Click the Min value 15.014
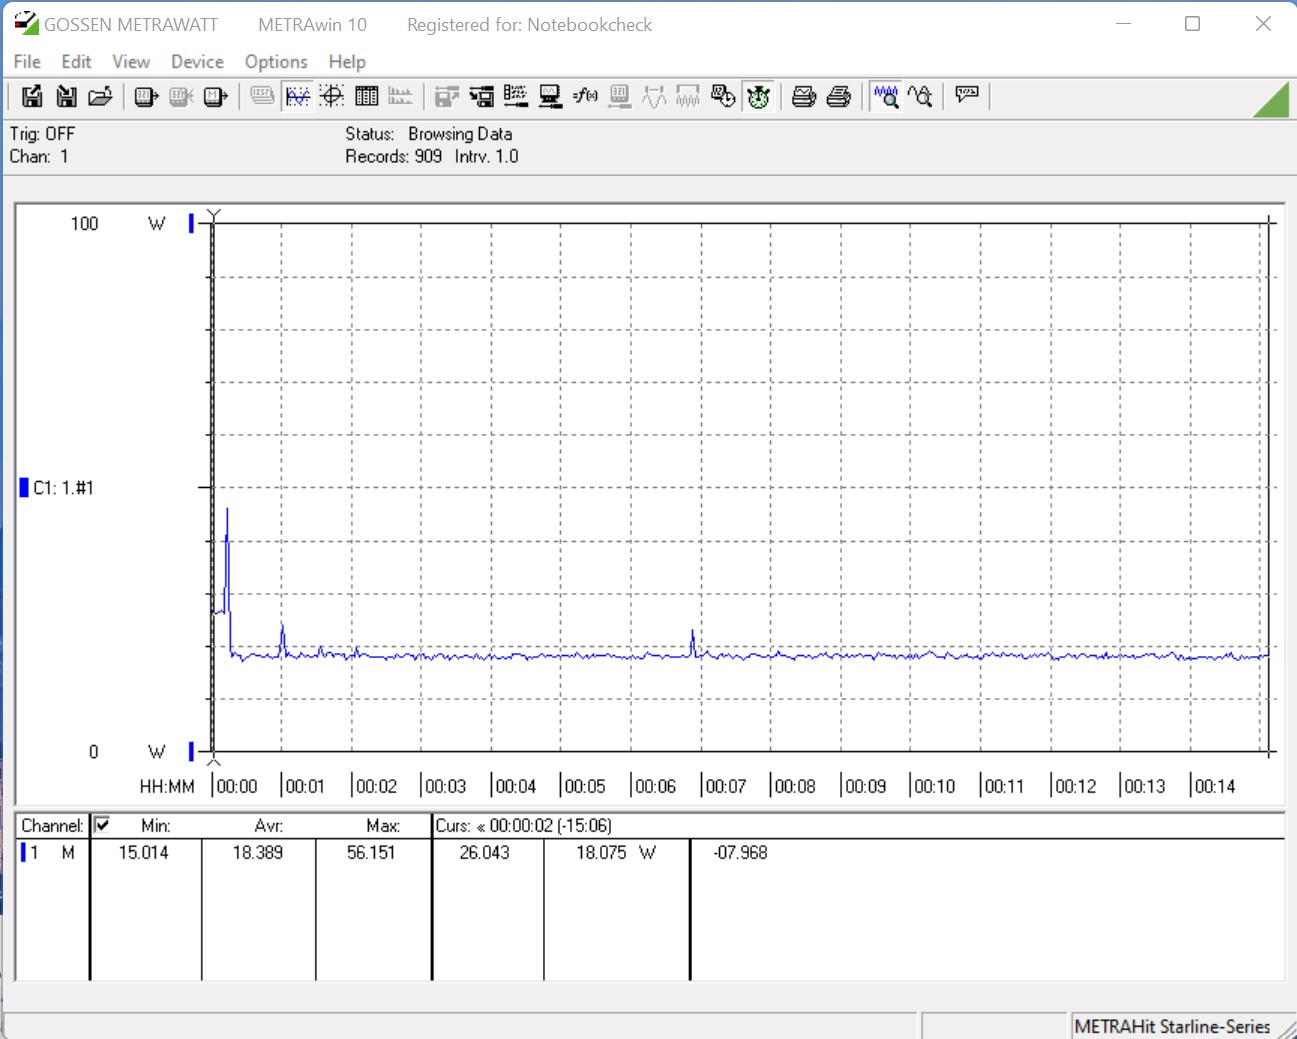Screen dimensions: 1297x1039 144,853
